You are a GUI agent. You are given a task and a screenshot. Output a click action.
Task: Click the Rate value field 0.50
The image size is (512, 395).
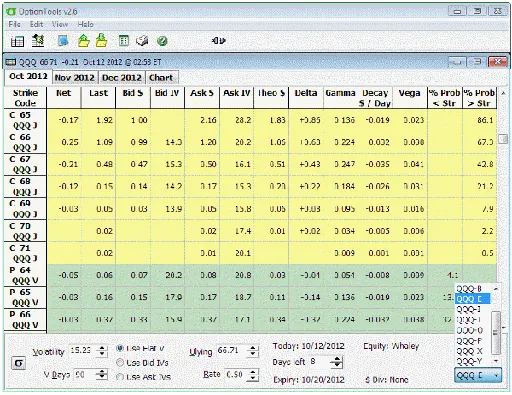coord(236,375)
